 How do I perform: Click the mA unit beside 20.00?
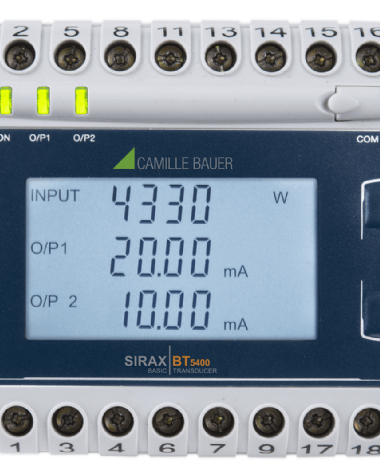[236, 272]
